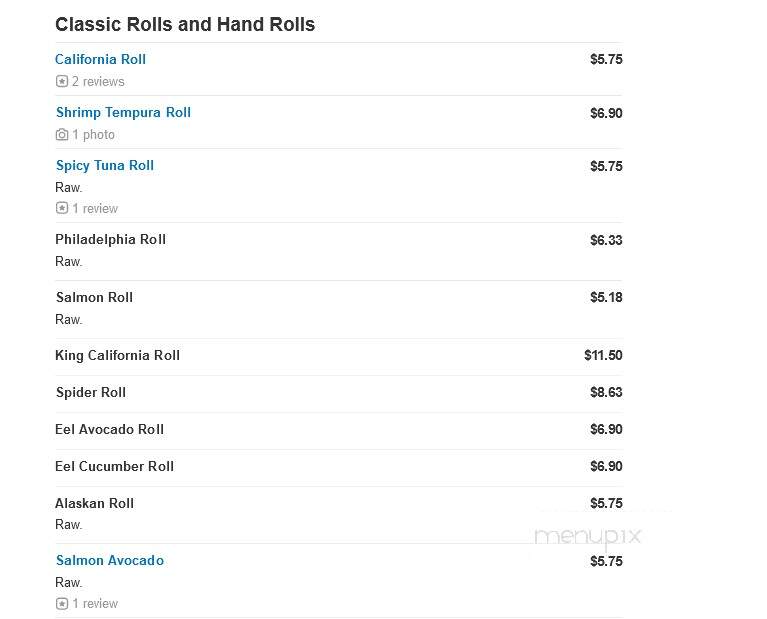Open the California Roll link

click(x=100, y=59)
